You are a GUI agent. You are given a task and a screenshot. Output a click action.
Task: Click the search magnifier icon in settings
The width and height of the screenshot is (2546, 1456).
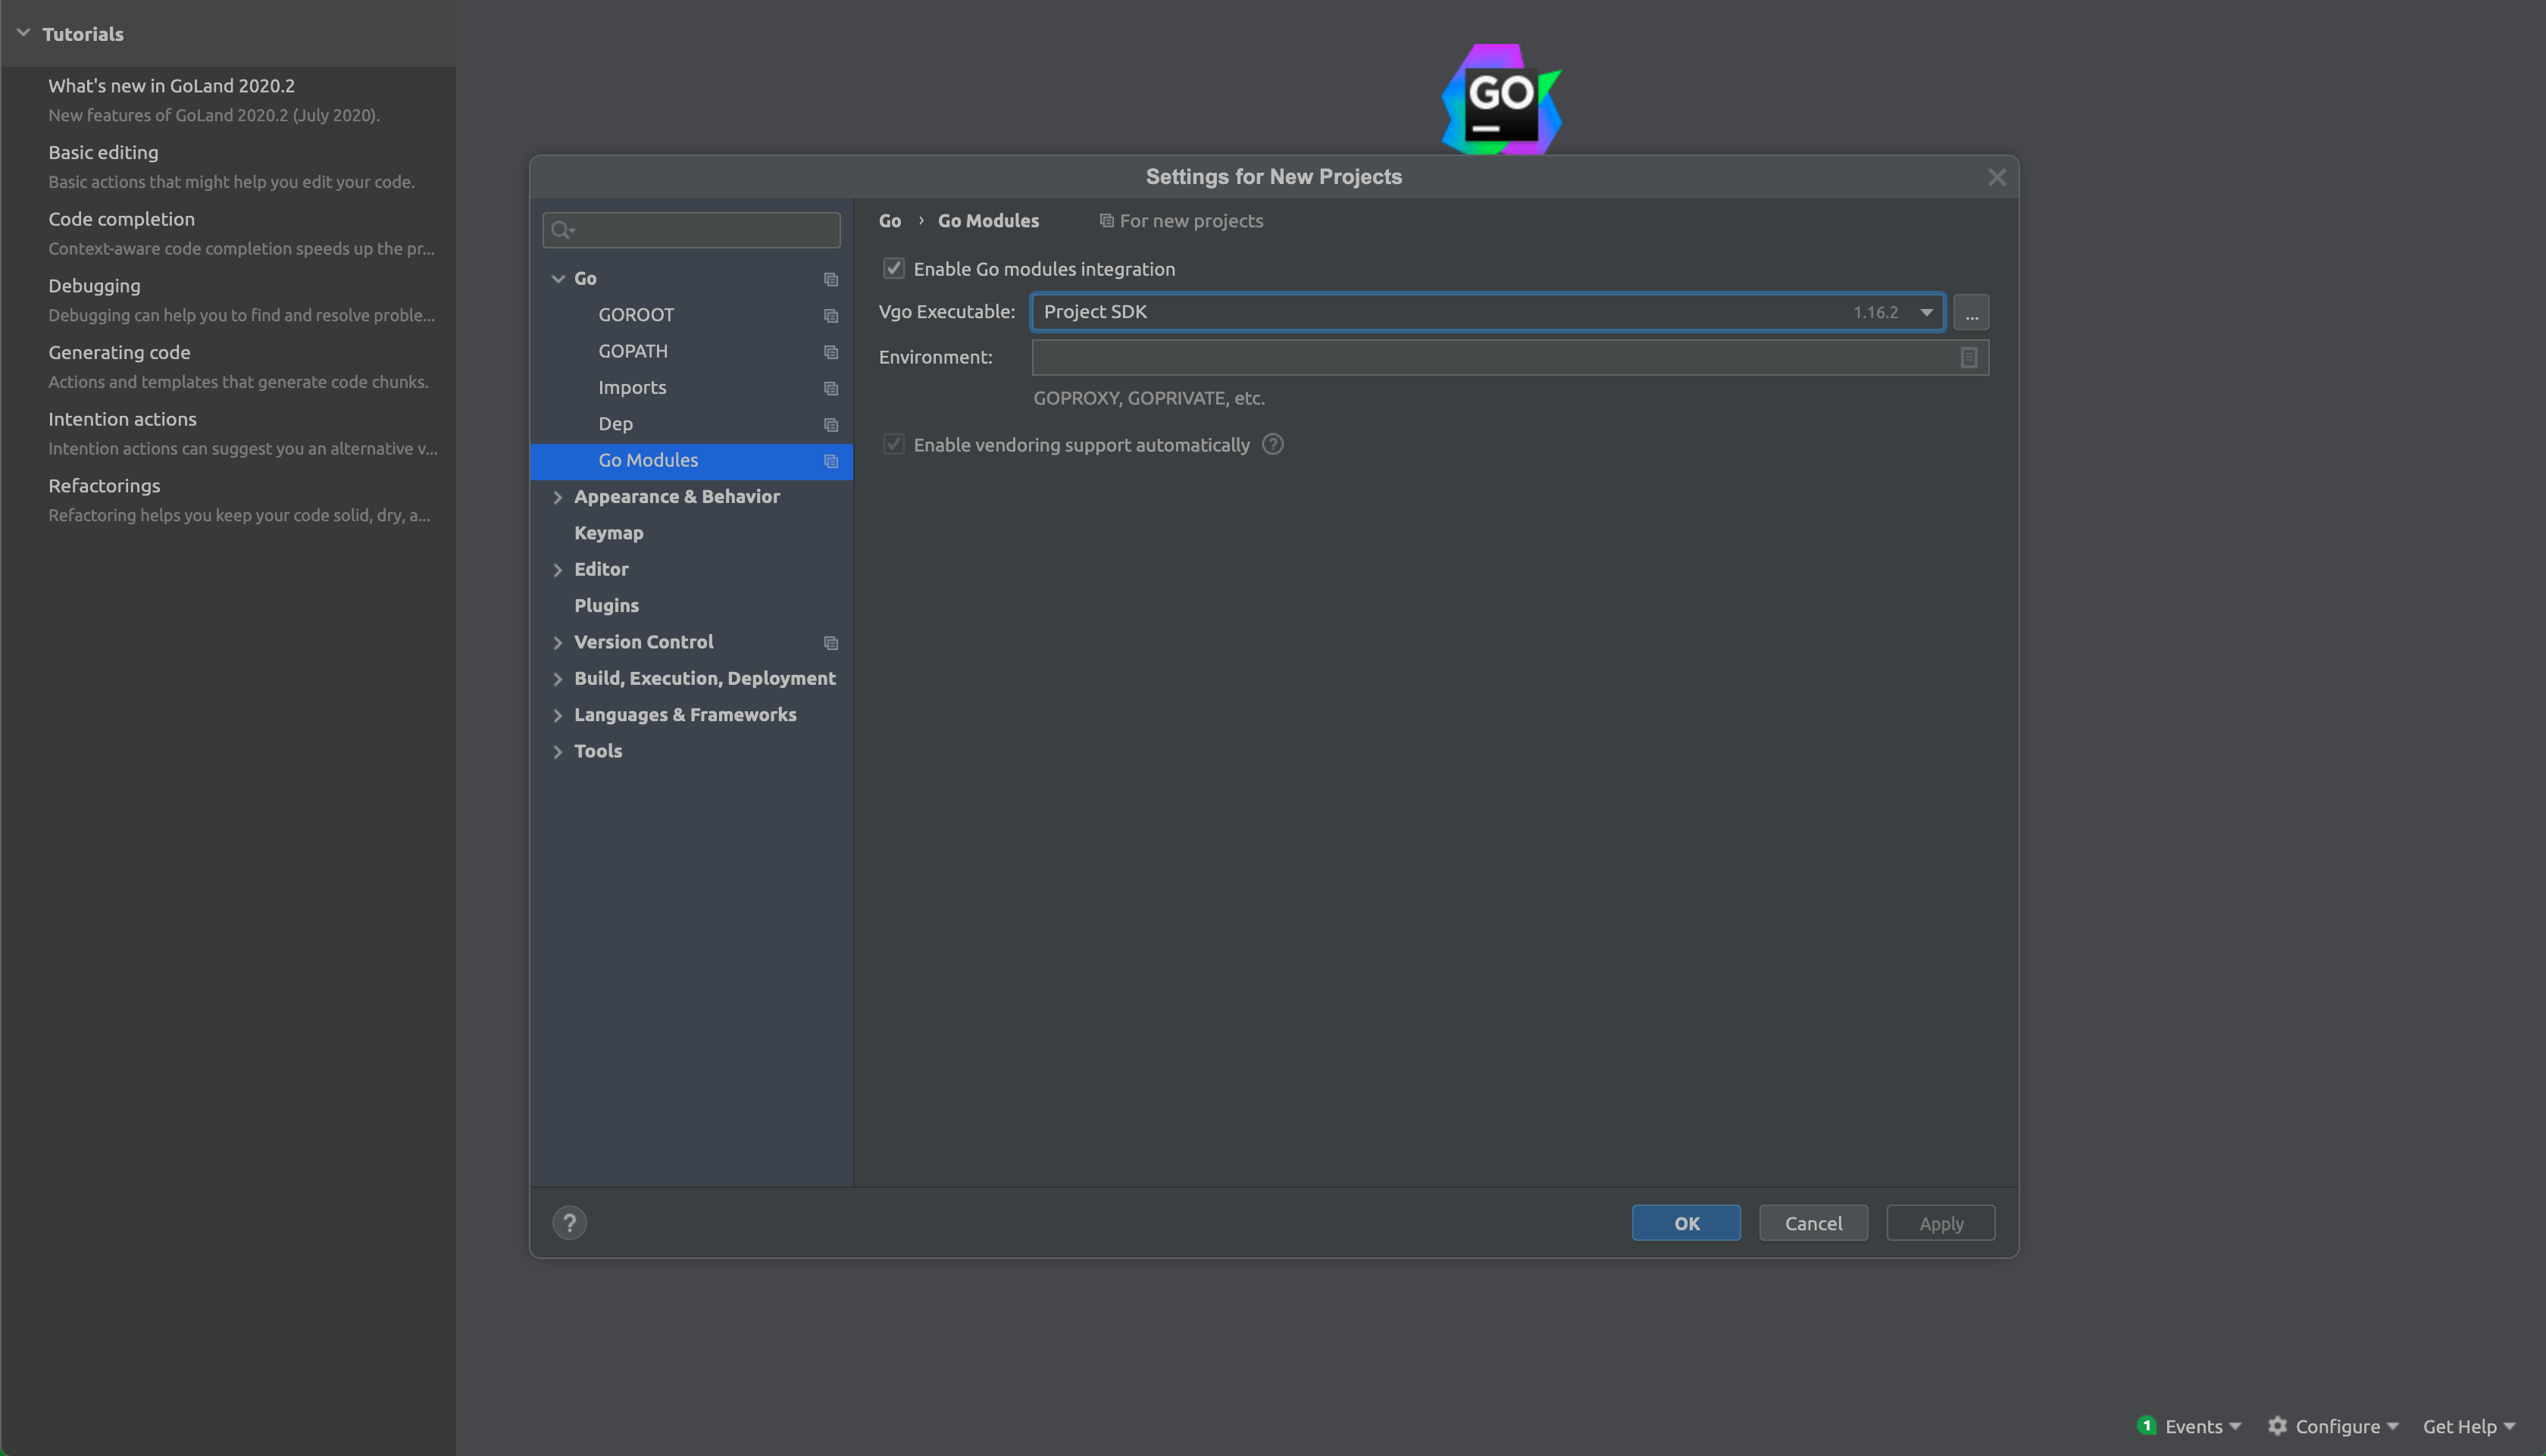pyautogui.click(x=562, y=231)
